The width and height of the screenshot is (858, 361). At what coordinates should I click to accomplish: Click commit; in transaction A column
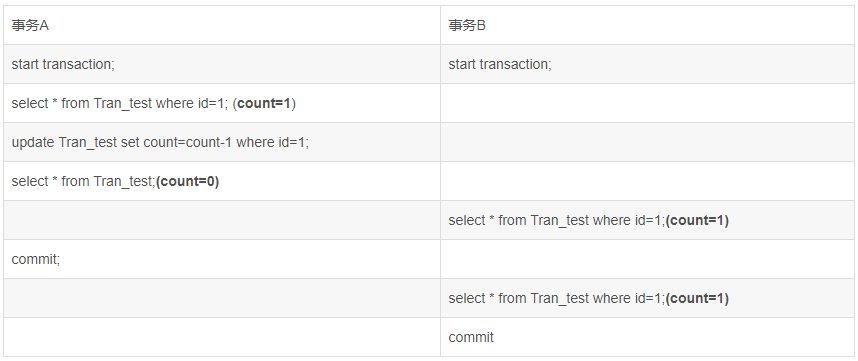(36, 259)
